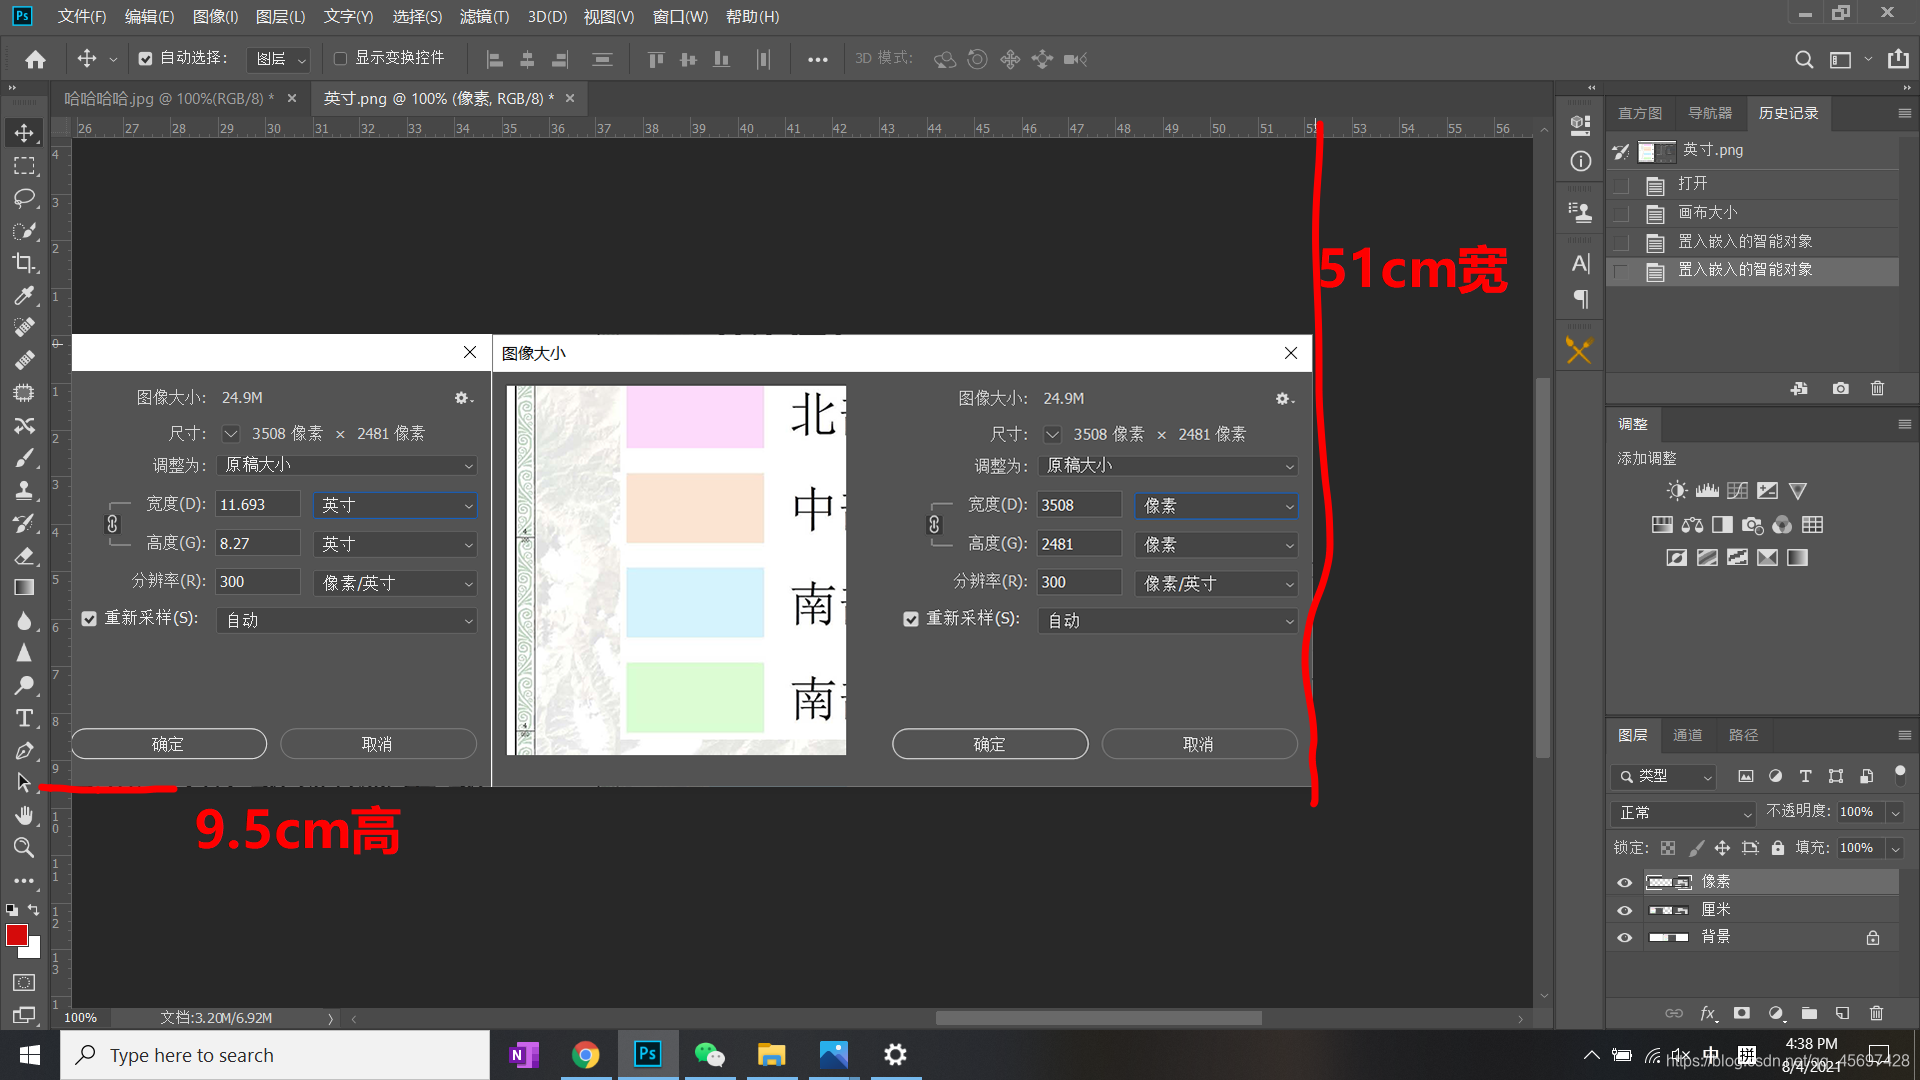Screen dimensions: 1920x1080
Task: Select the Crop tool
Action: point(24,263)
